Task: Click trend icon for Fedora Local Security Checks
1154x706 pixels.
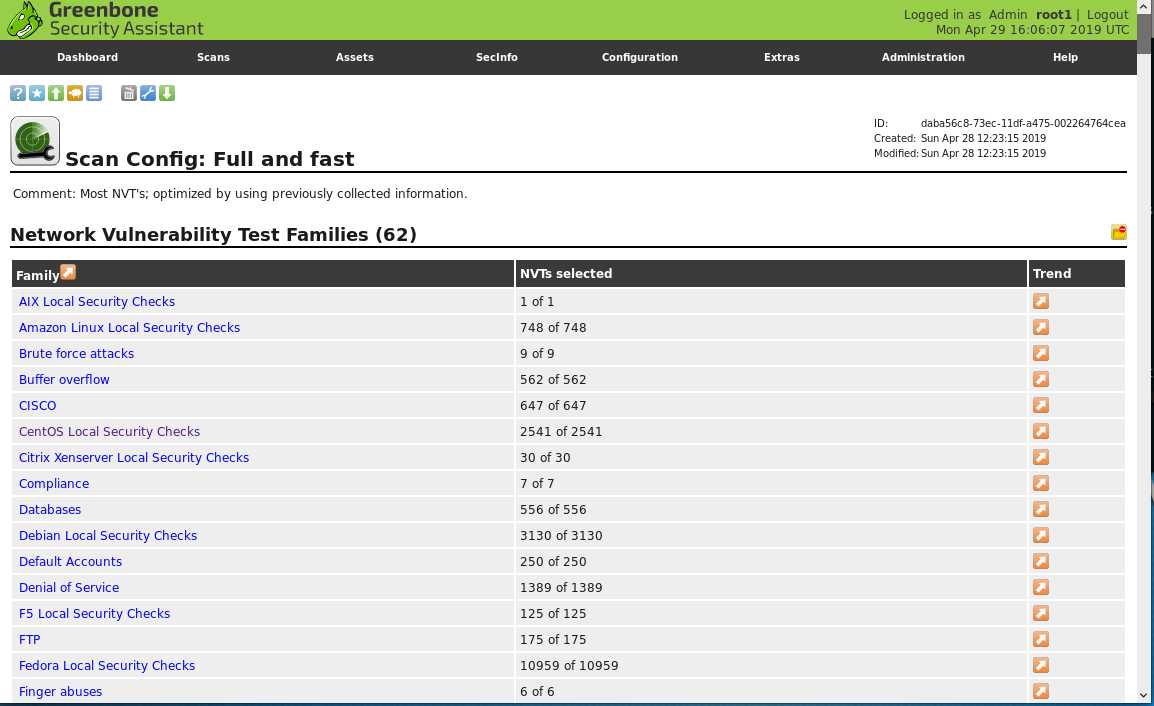Action: click(1041, 666)
